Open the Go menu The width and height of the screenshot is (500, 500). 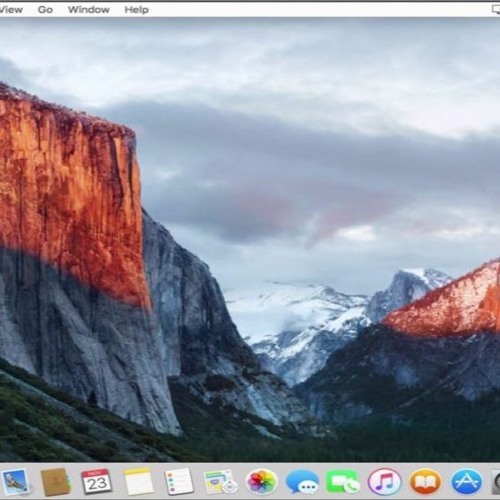coord(45,9)
